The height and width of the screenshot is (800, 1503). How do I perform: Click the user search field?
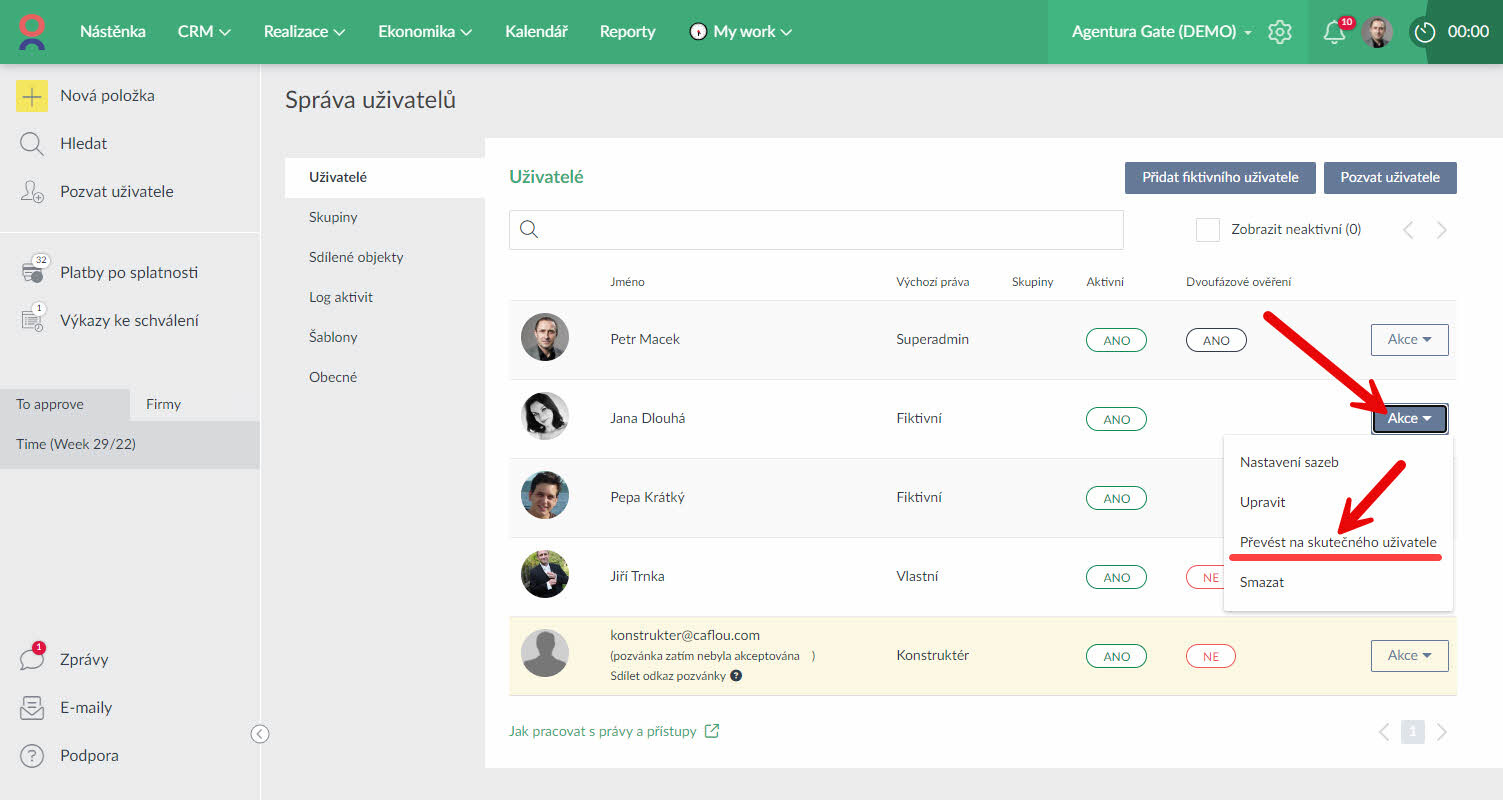point(816,230)
